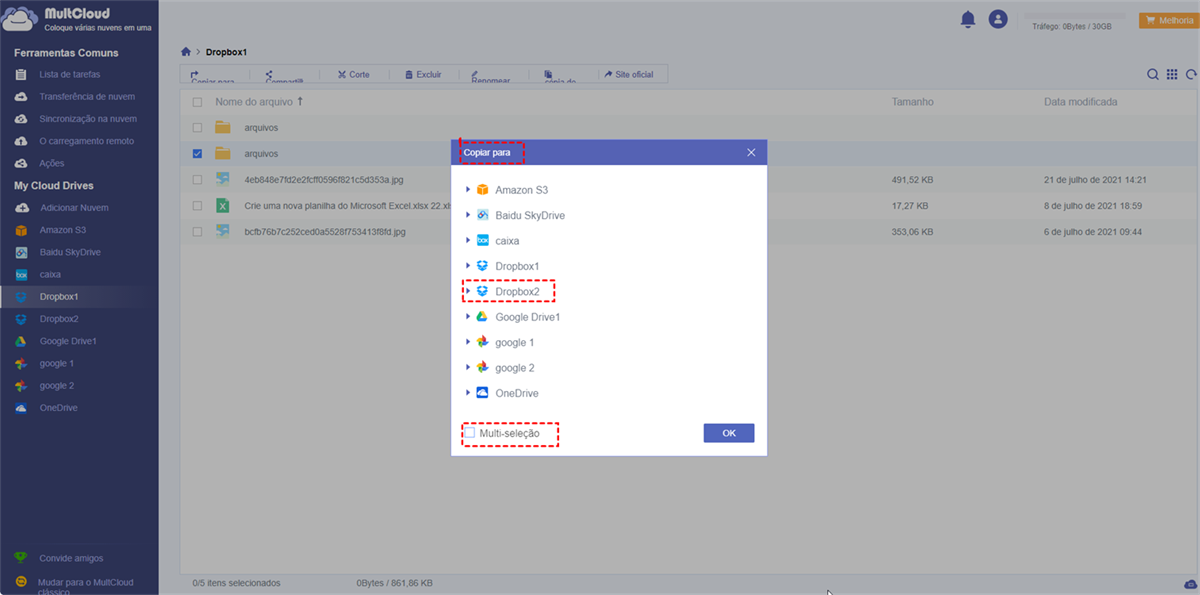Click the Melhoria upgrade button
The height and width of the screenshot is (595, 1200).
tap(1168, 20)
